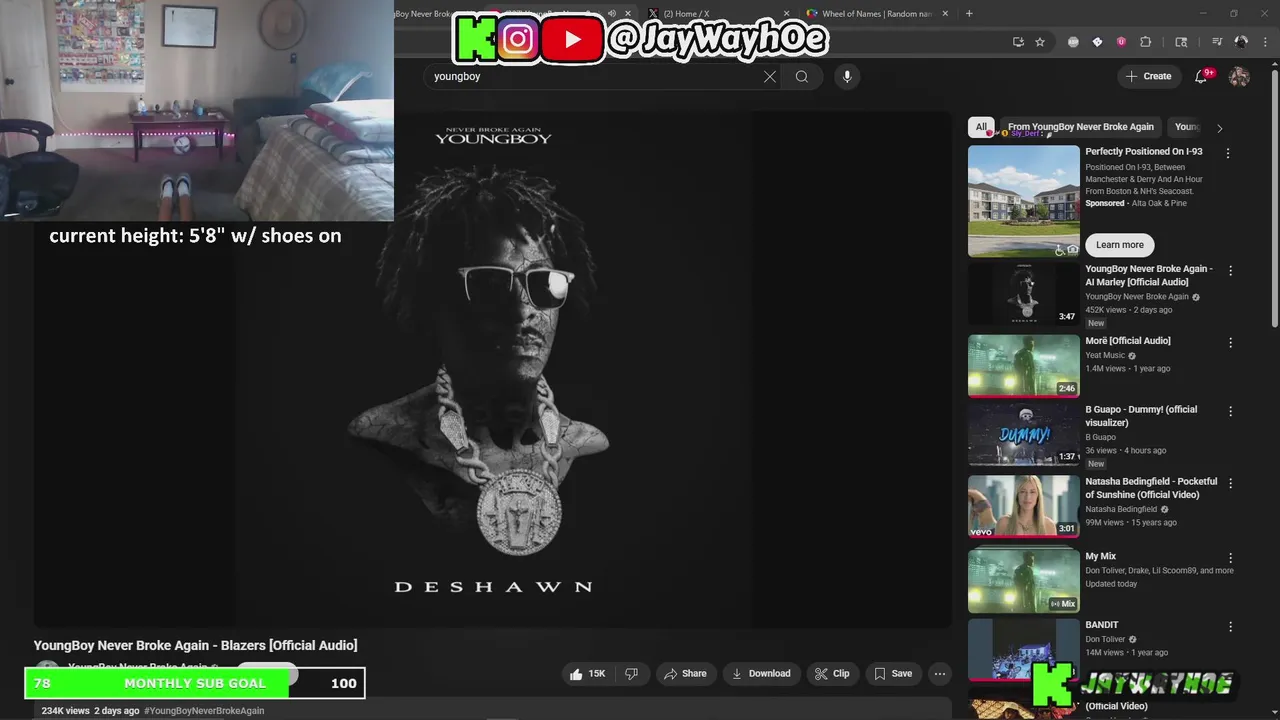The width and height of the screenshot is (1280, 720).
Task: Download the Blazers video
Action: click(x=762, y=674)
